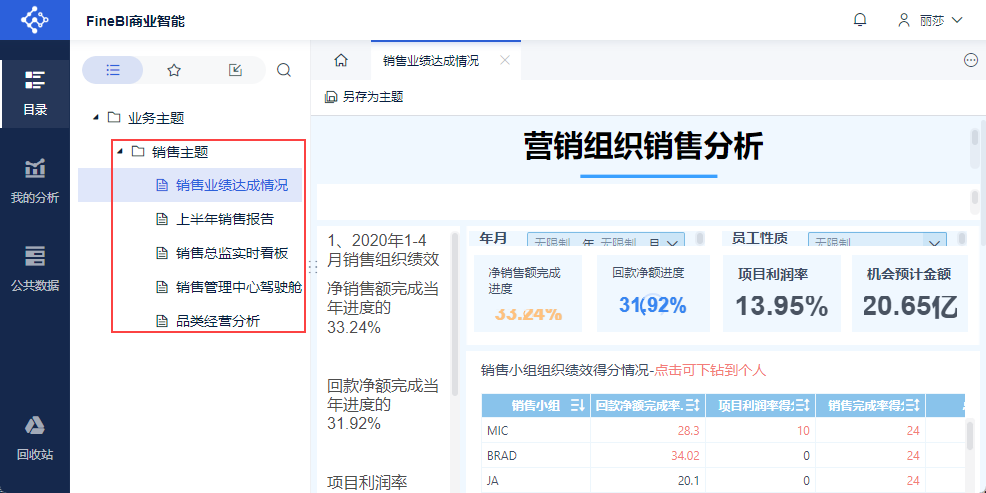Open the more options ellipsis icon
Image resolution: width=986 pixels, height=493 pixels.
pos(971,60)
